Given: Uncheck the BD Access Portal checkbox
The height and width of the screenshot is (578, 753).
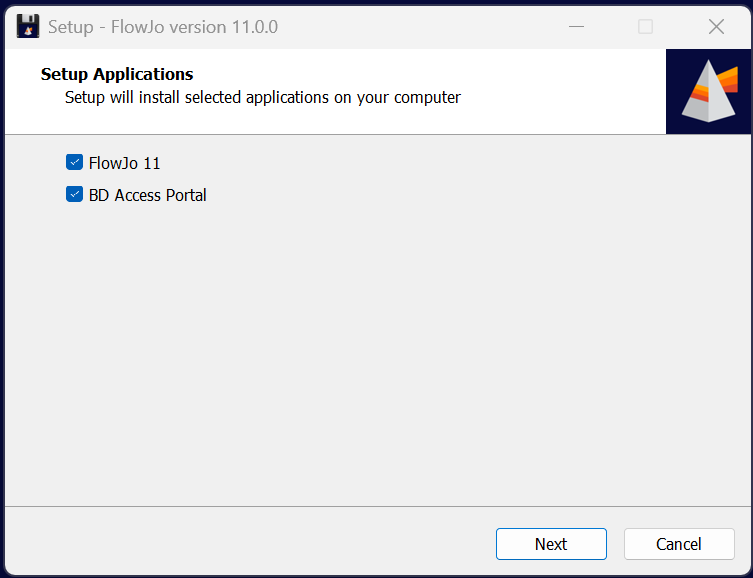Looking at the screenshot, I should click(74, 195).
